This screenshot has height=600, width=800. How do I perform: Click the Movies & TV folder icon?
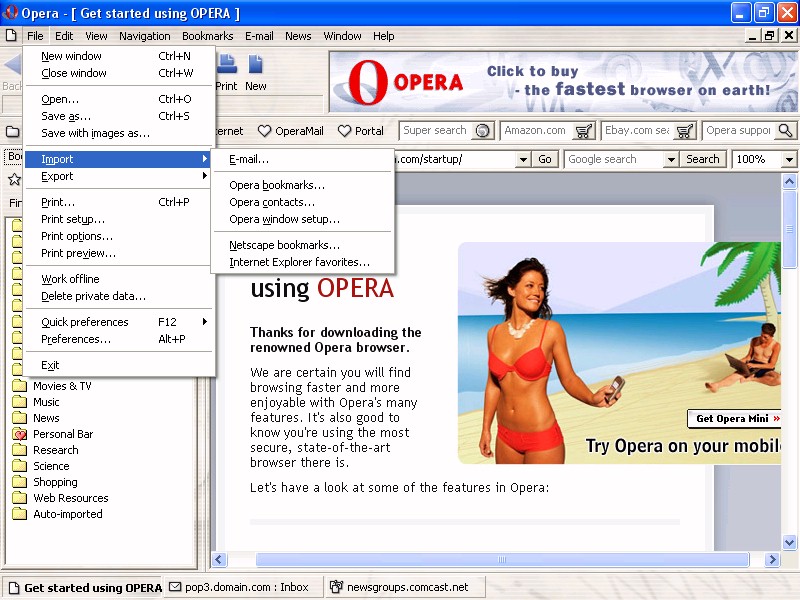pos(19,385)
